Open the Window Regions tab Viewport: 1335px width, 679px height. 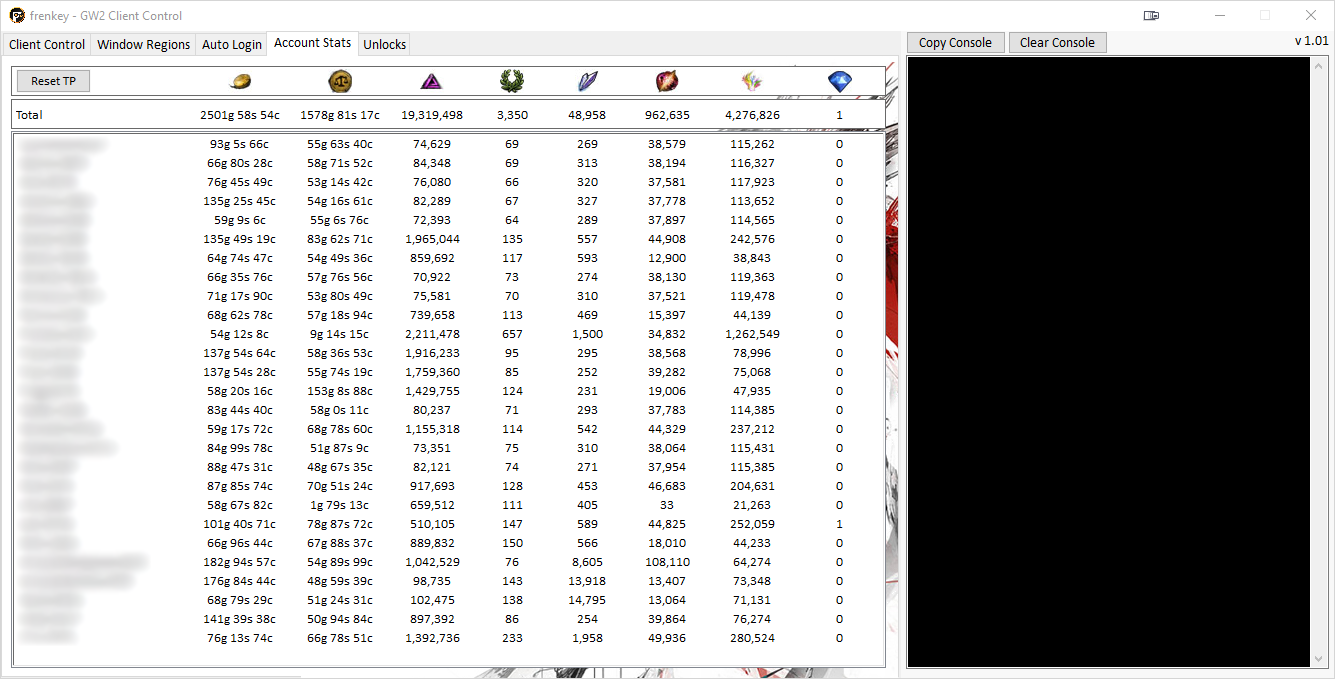(x=143, y=45)
